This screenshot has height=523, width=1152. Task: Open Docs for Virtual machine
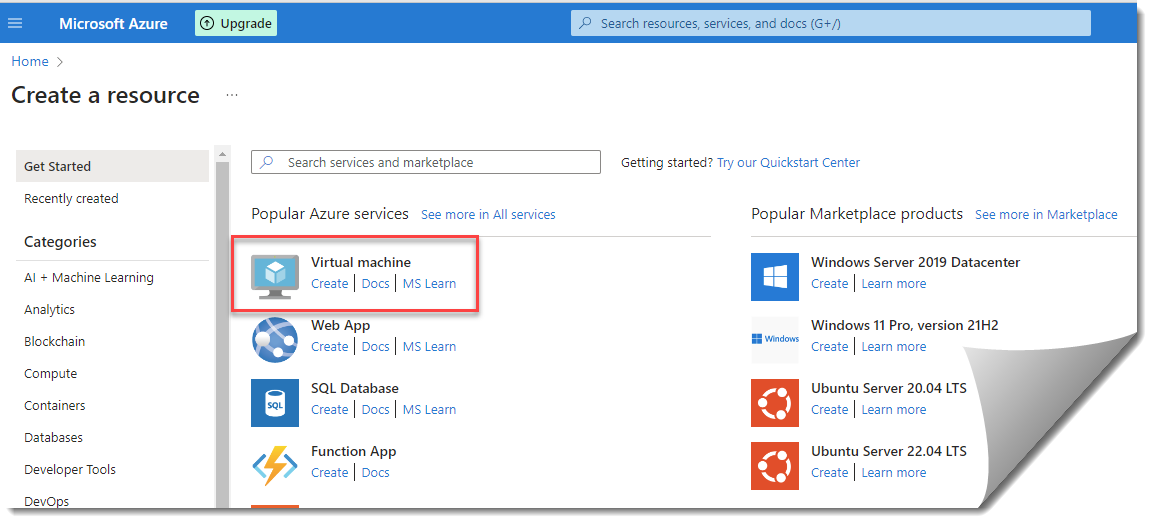point(375,284)
